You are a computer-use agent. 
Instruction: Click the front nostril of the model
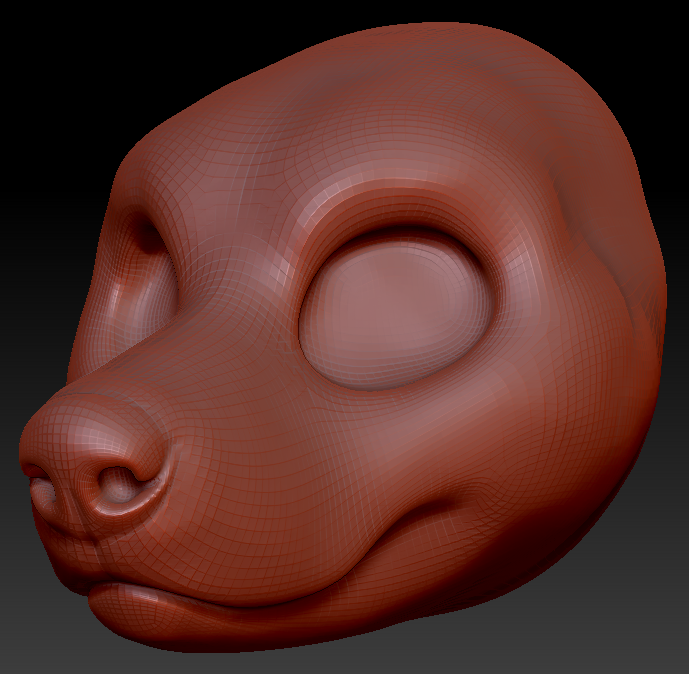point(119,485)
